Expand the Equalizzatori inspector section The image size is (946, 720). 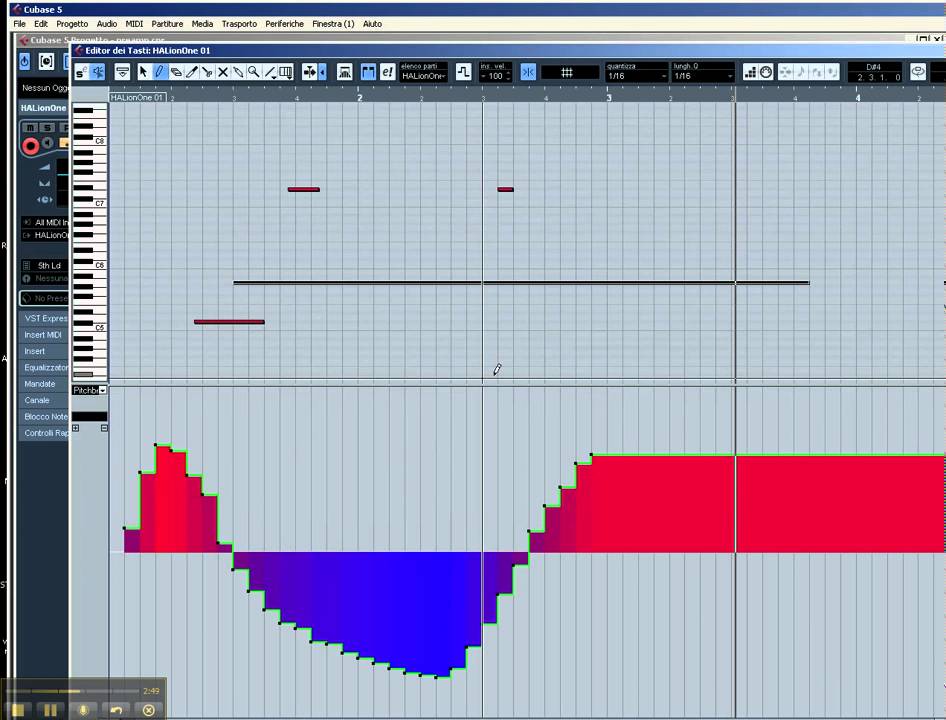coord(45,367)
